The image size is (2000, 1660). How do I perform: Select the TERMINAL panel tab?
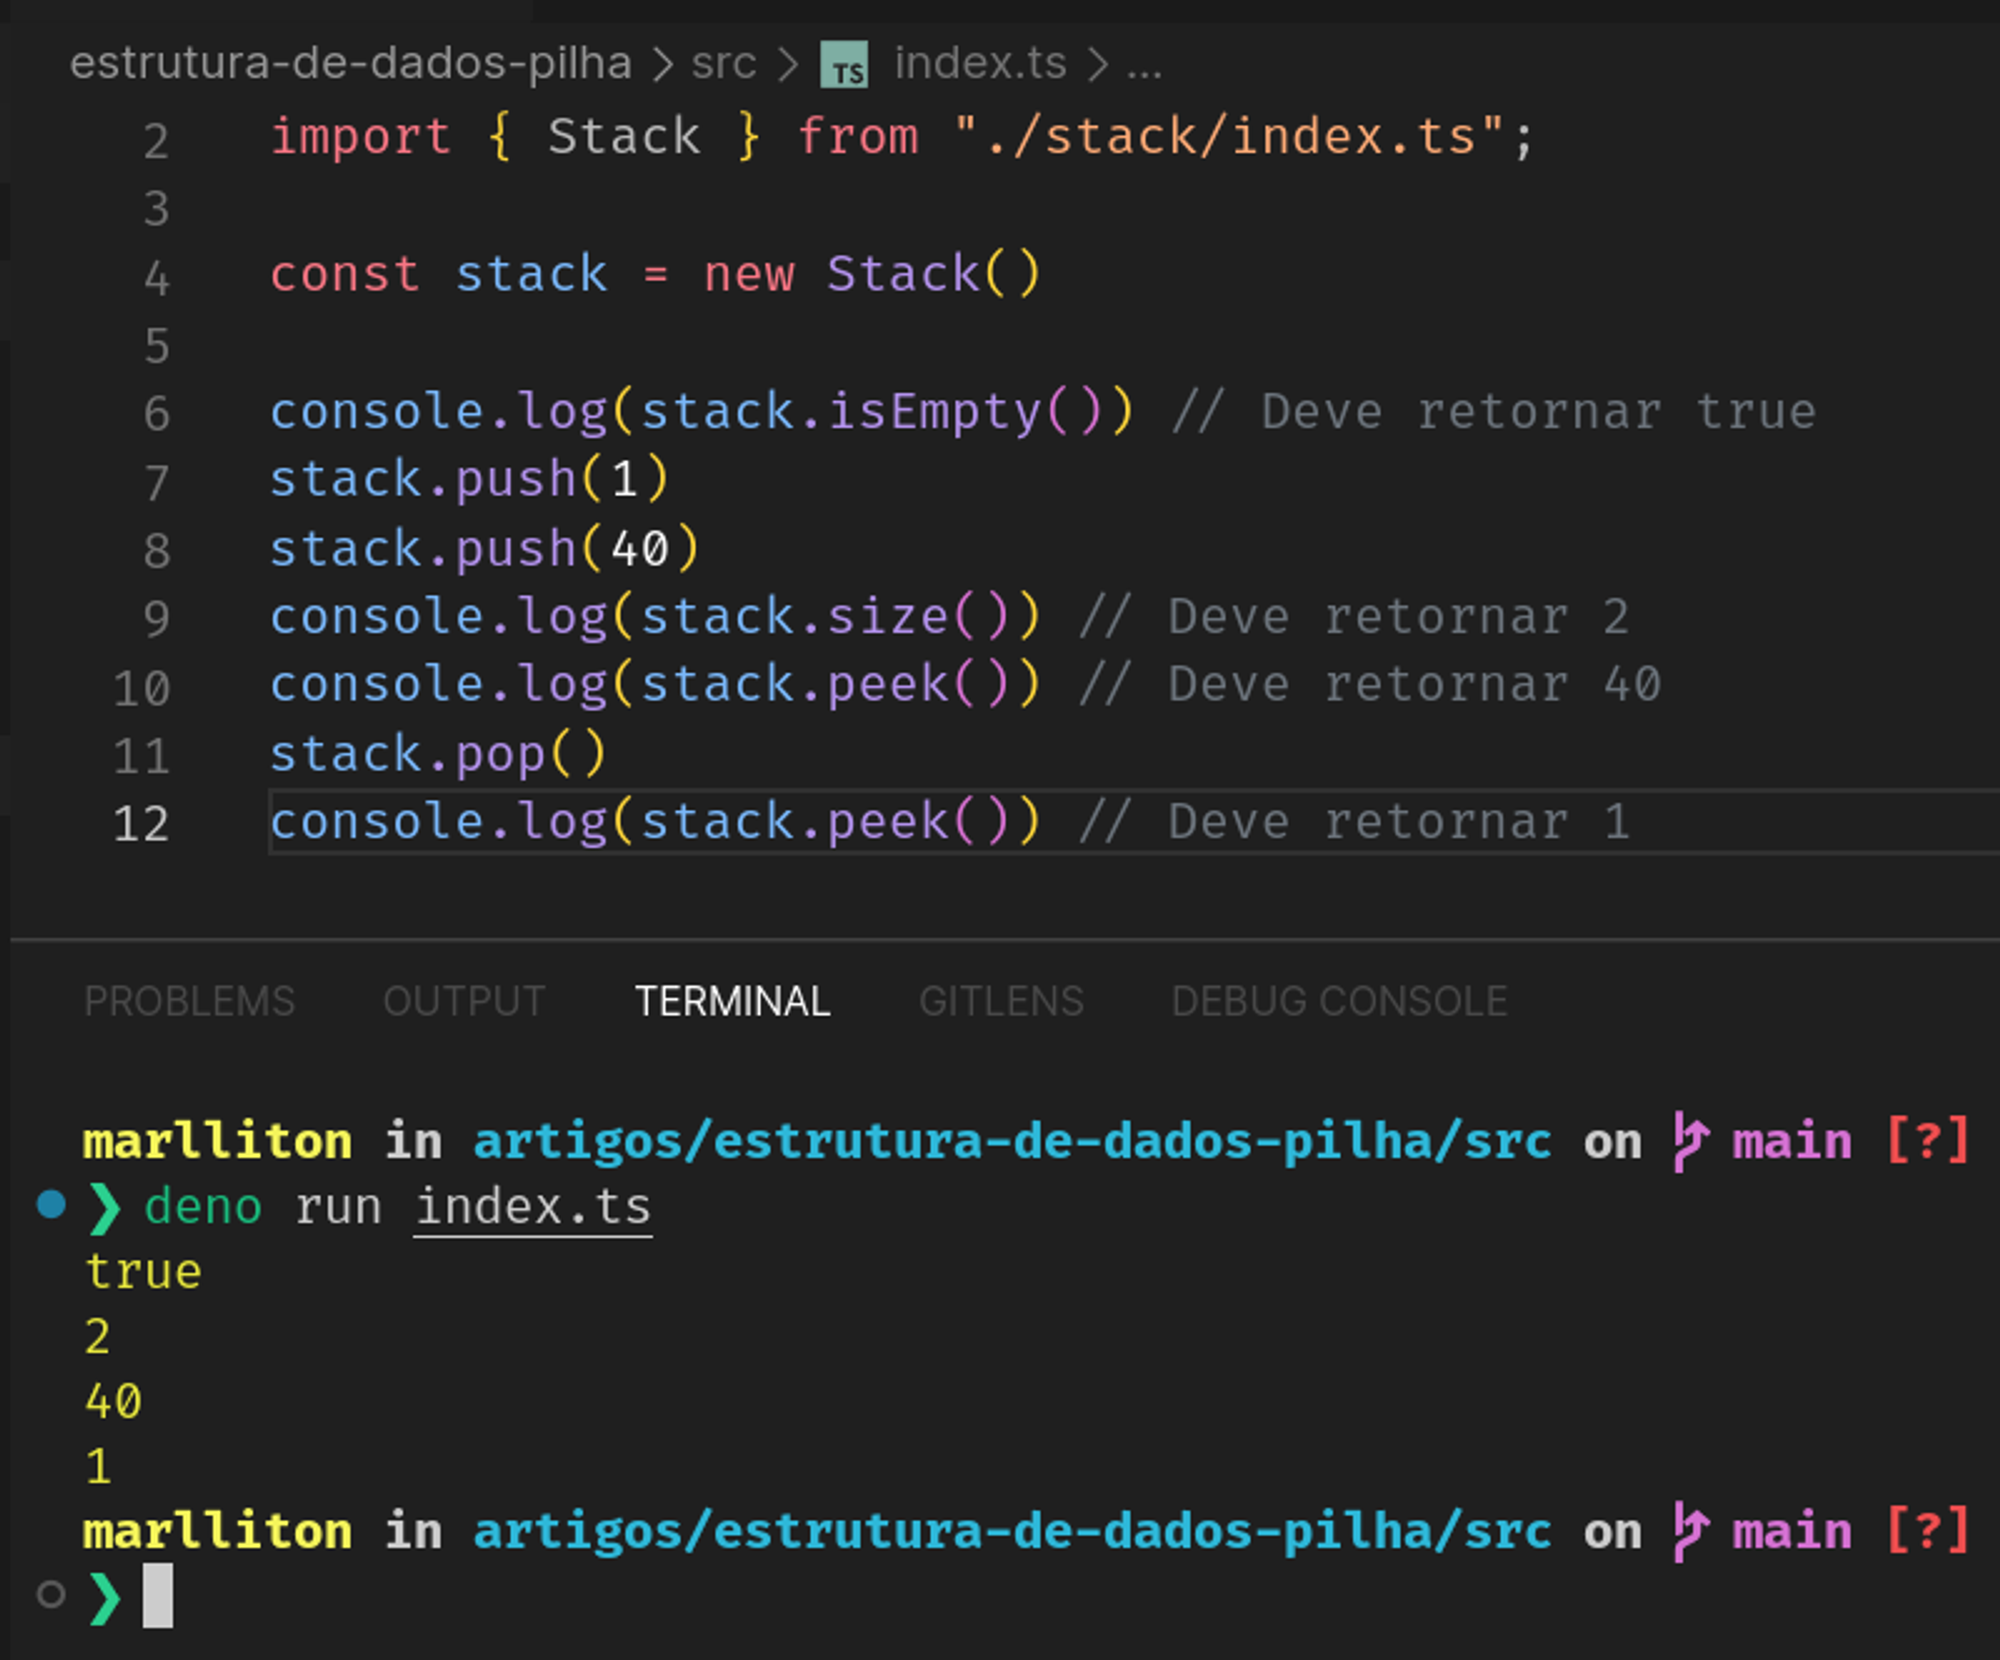[x=732, y=1001]
